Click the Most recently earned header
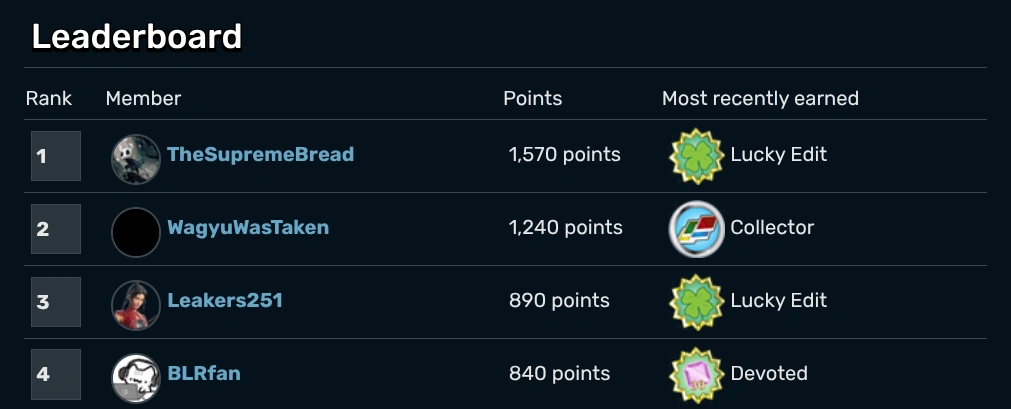Image resolution: width=1011 pixels, height=409 pixels. pos(760,99)
